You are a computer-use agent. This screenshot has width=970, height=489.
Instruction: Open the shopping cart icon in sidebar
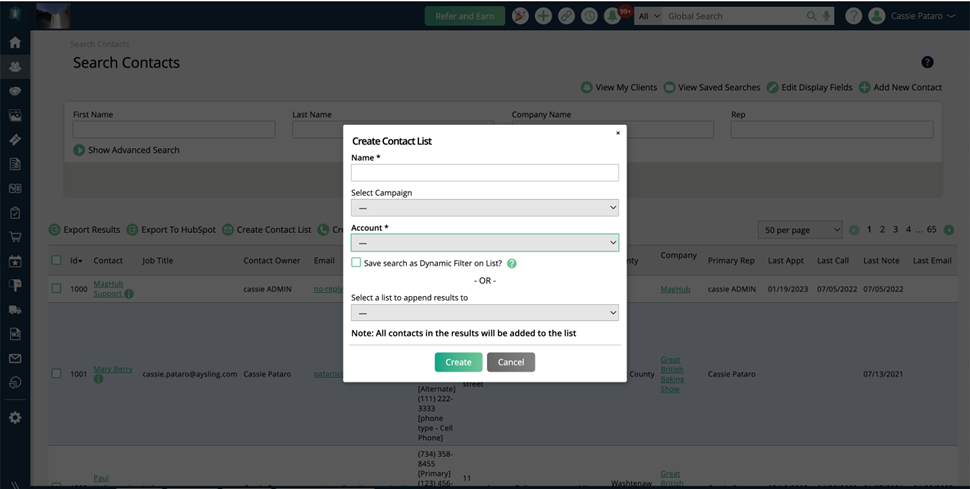(15, 237)
